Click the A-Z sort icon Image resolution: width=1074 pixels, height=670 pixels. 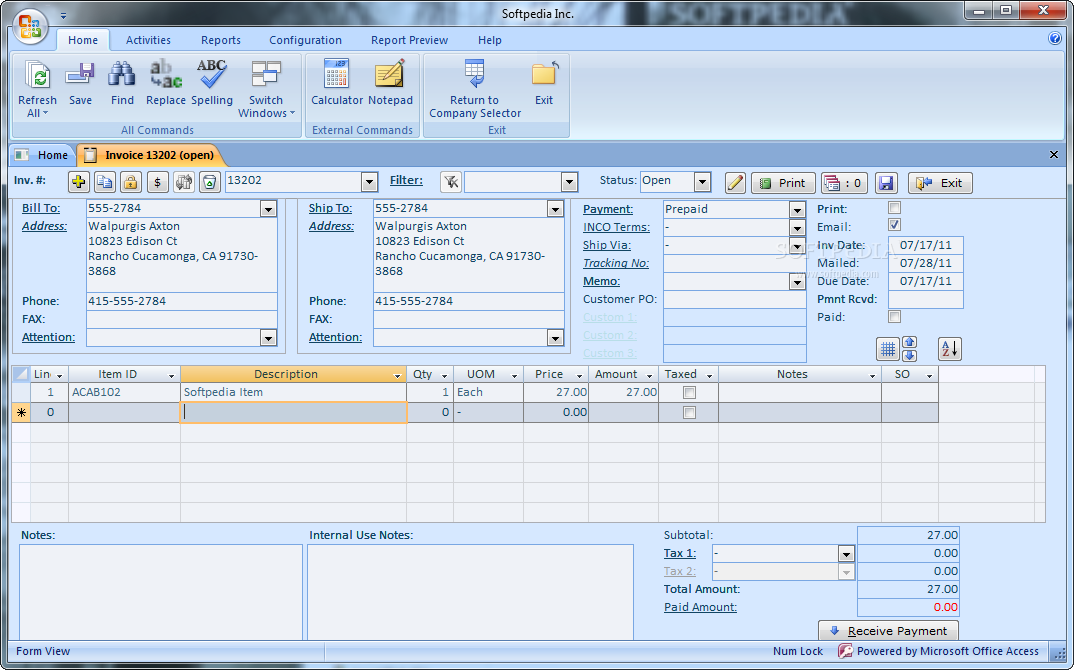pyautogui.click(x=950, y=349)
